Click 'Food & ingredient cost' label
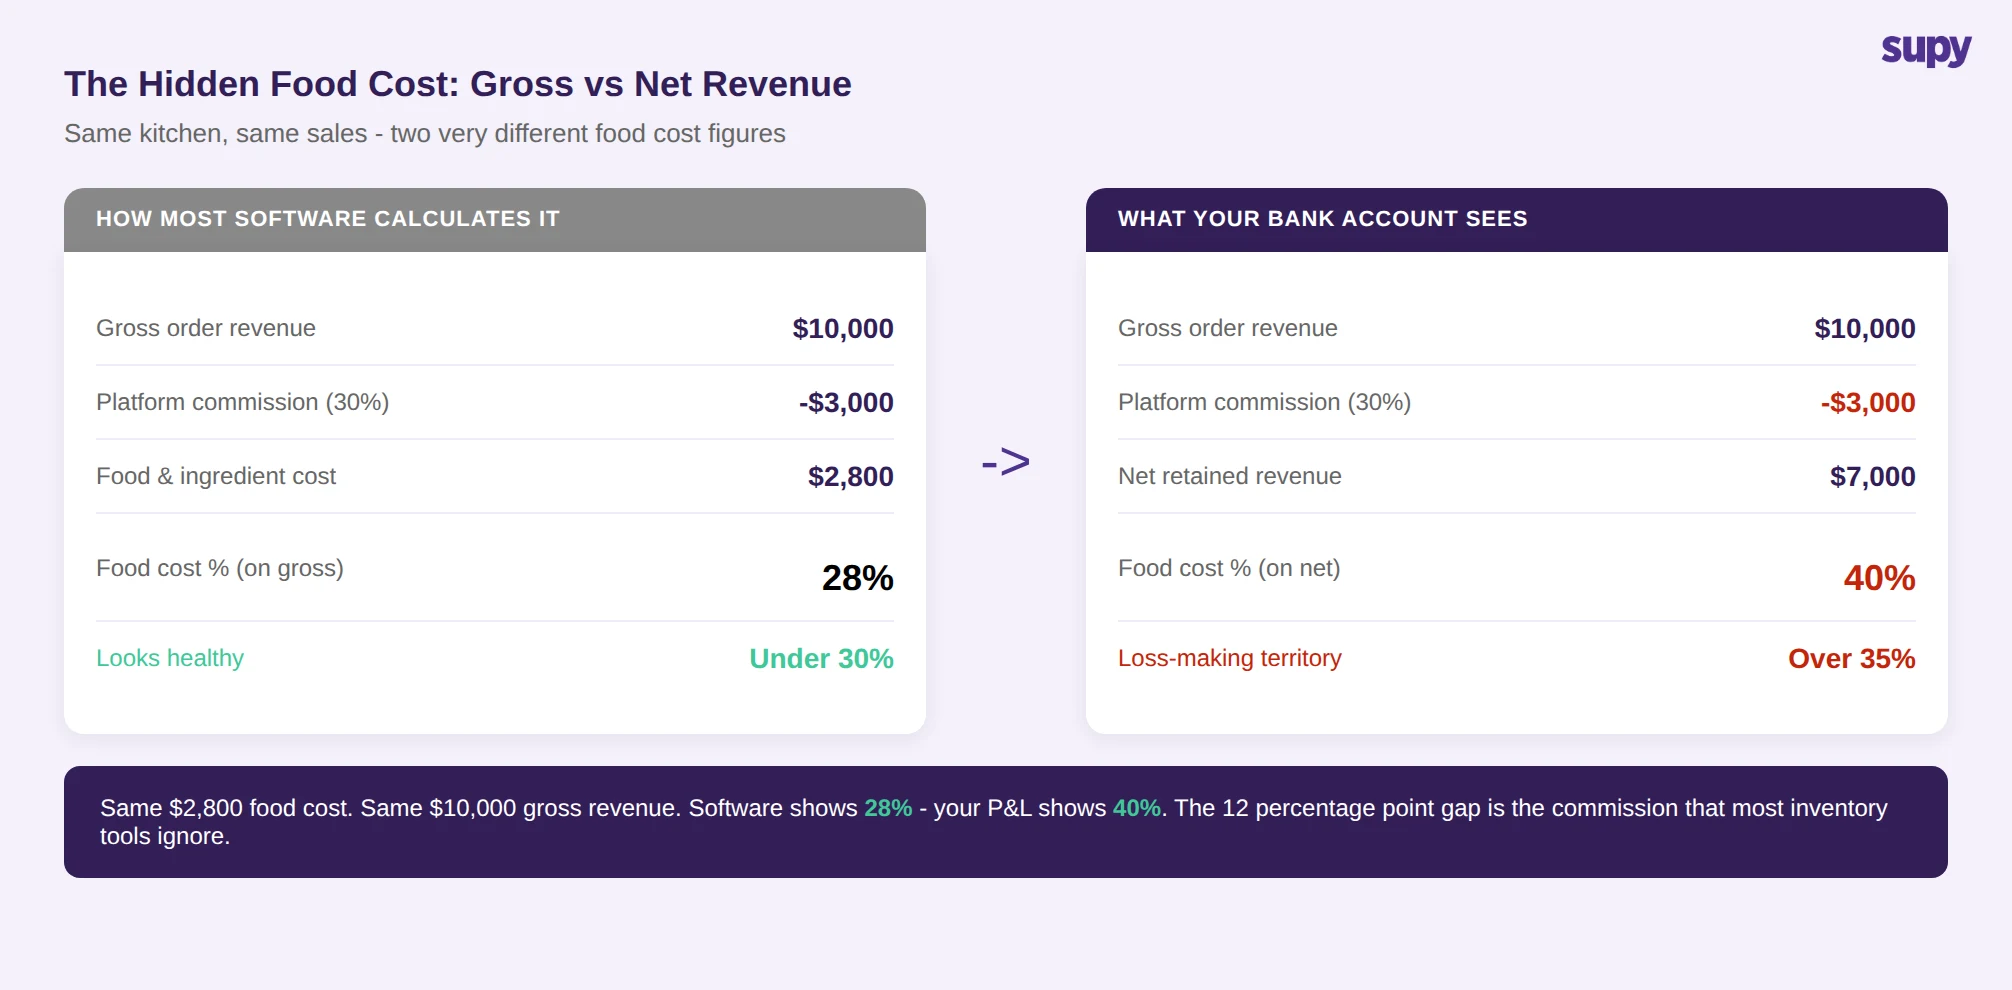This screenshot has height=990, width=2012. [x=216, y=476]
